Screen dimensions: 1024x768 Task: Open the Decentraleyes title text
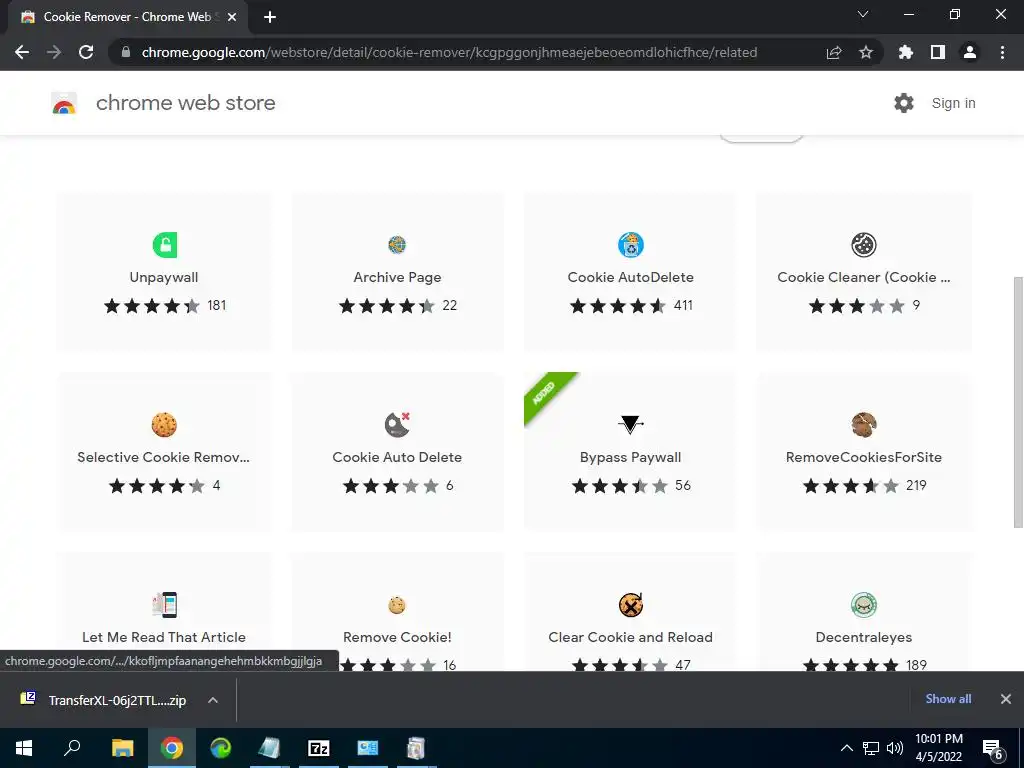863,637
